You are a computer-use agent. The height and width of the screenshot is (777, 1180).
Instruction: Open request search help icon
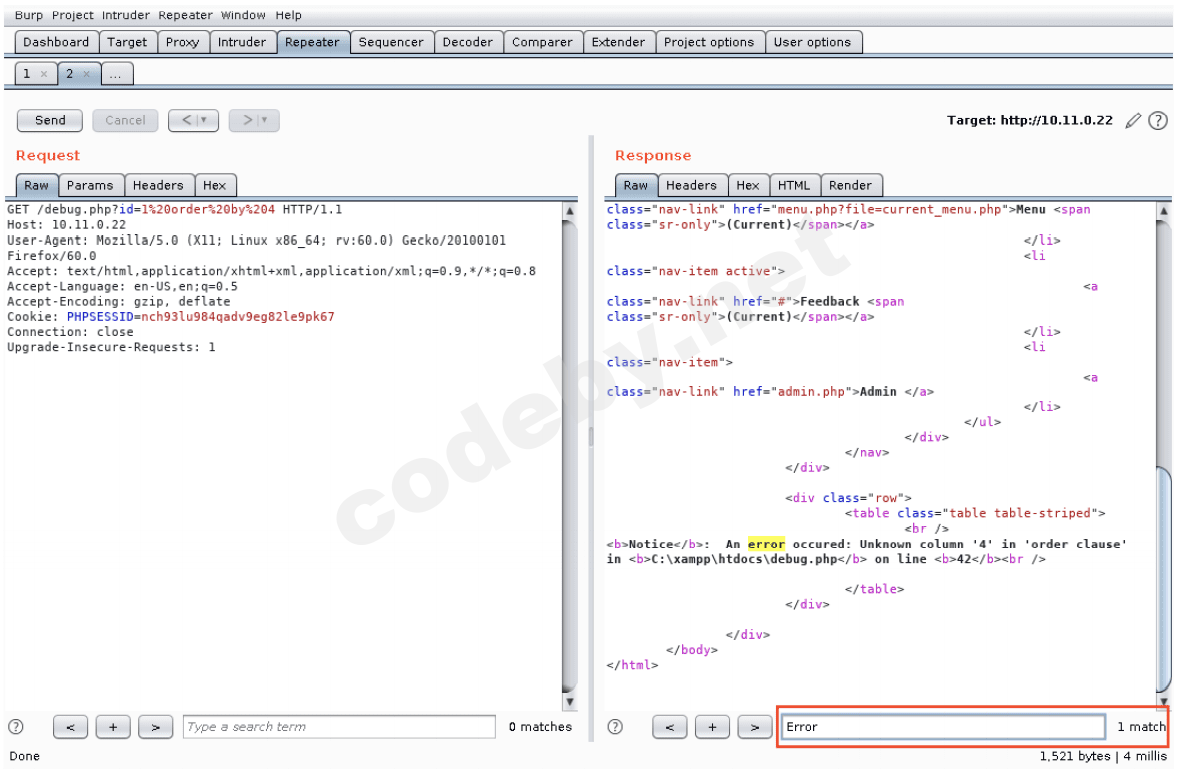(16, 727)
